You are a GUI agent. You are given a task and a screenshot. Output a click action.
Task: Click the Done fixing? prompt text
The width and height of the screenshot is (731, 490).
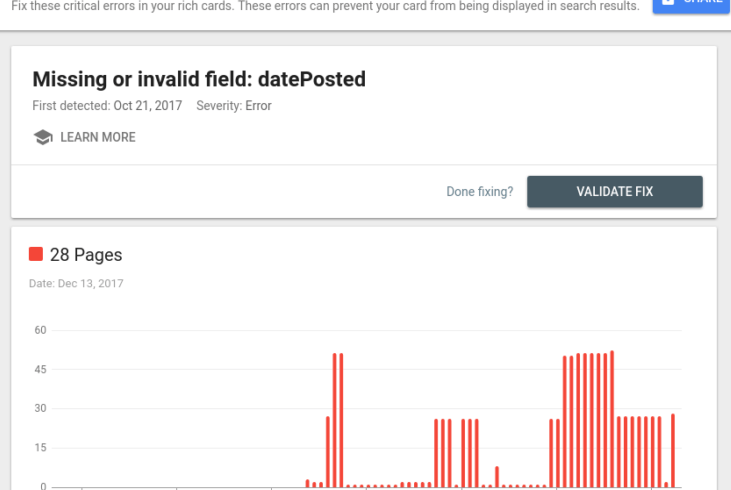480,192
